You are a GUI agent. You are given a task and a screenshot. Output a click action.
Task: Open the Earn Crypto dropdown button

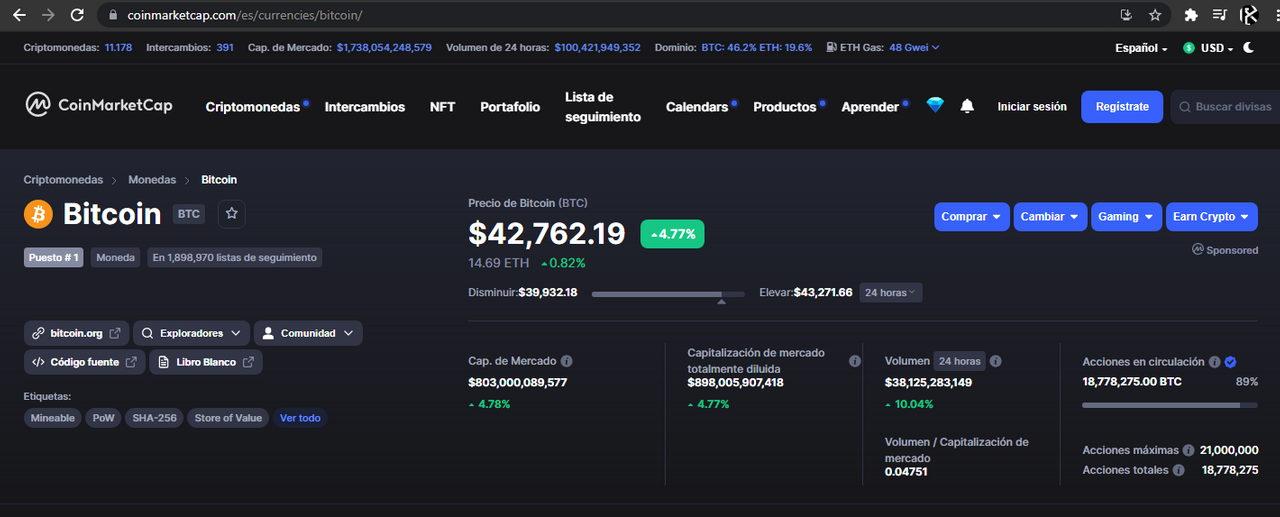[x=1211, y=216]
